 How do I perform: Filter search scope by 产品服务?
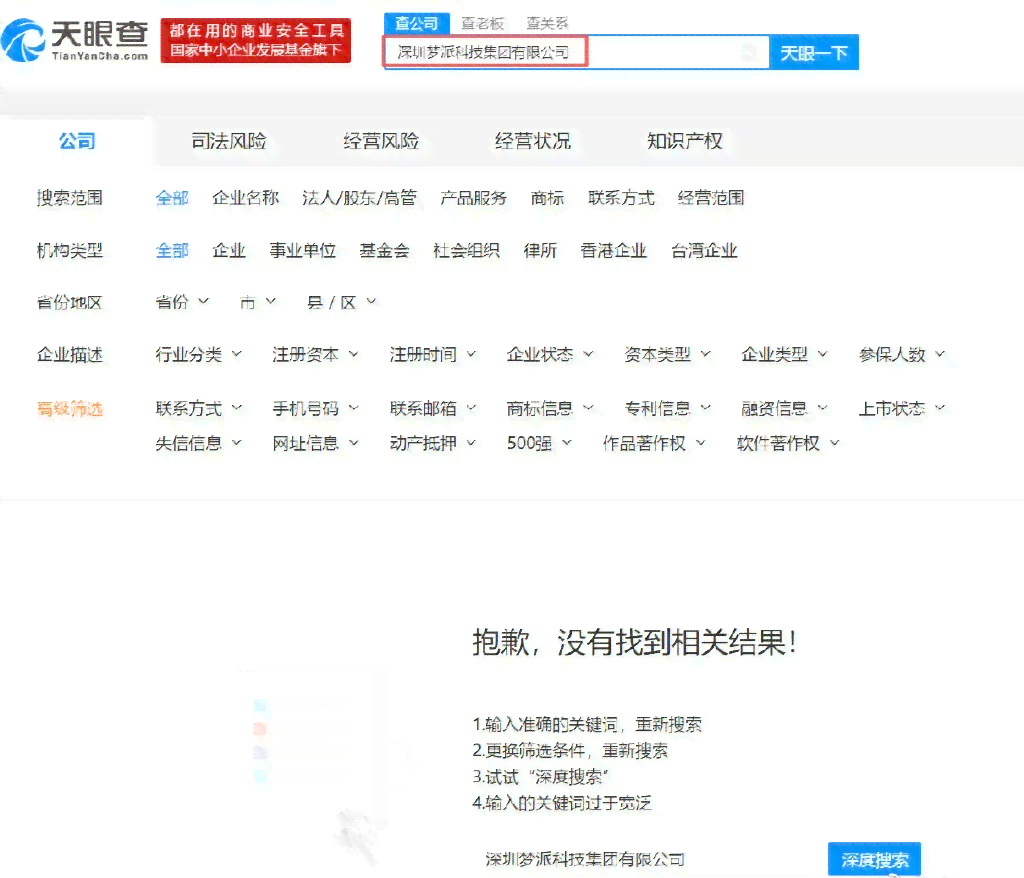point(473,198)
